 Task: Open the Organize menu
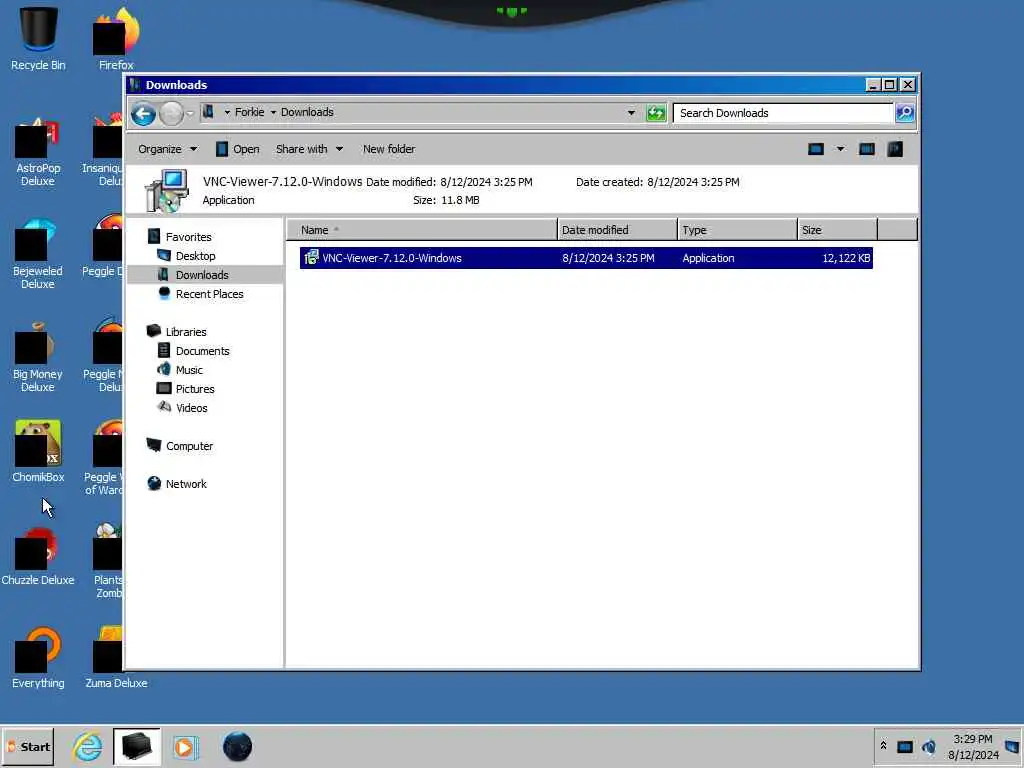click(x=167, y=150)
